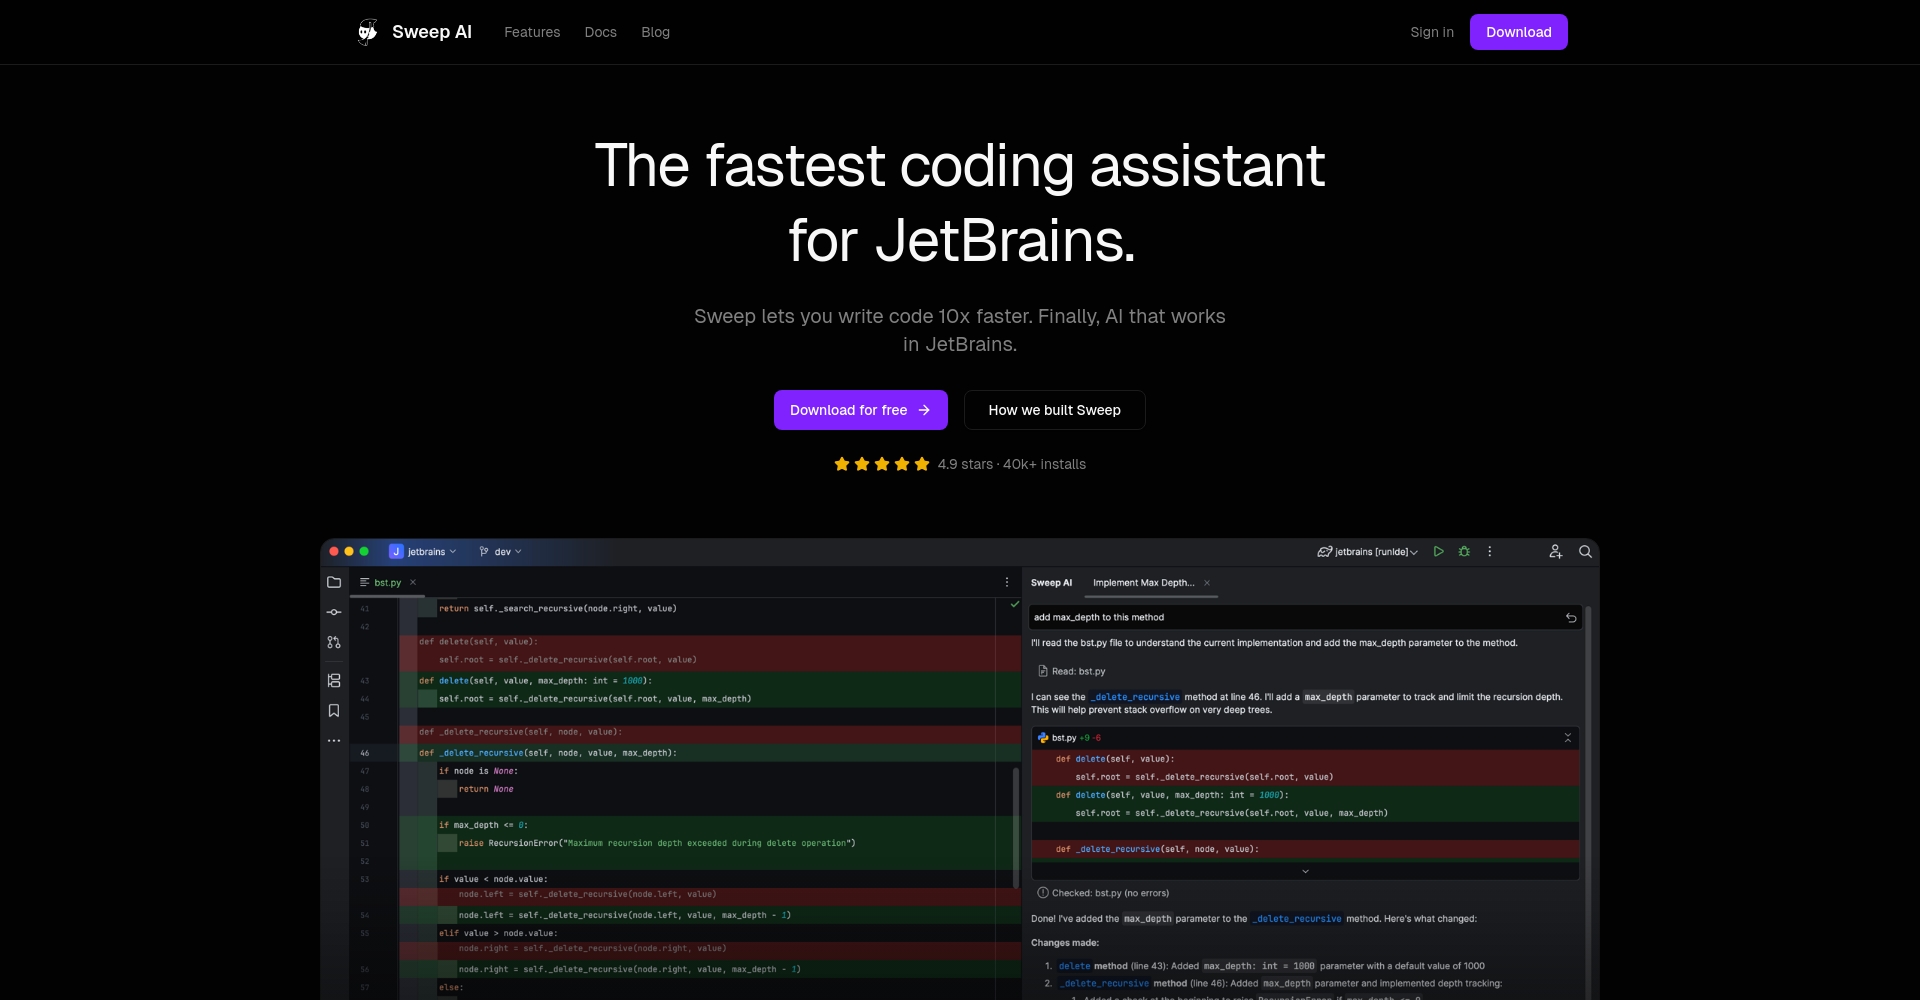Click editor line number 46
This screenshot has width=1920, height=1000.
point(364,753)
